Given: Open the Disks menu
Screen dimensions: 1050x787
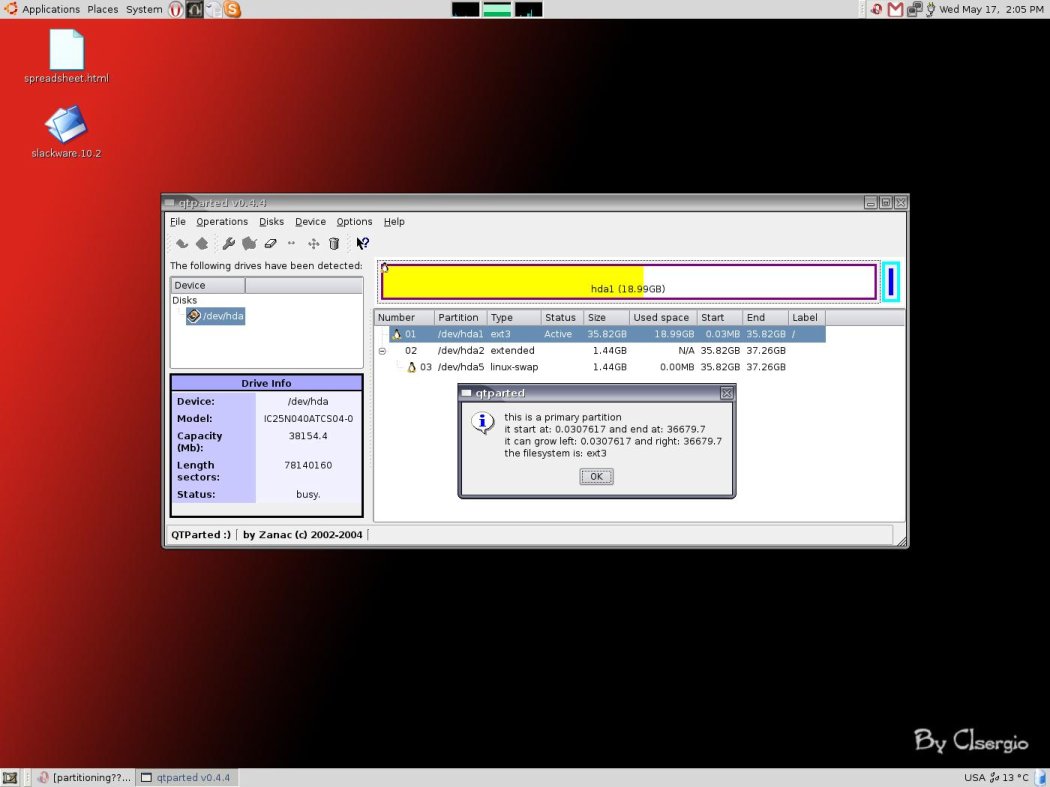Looking at the screenshot, I should point(271,222).
